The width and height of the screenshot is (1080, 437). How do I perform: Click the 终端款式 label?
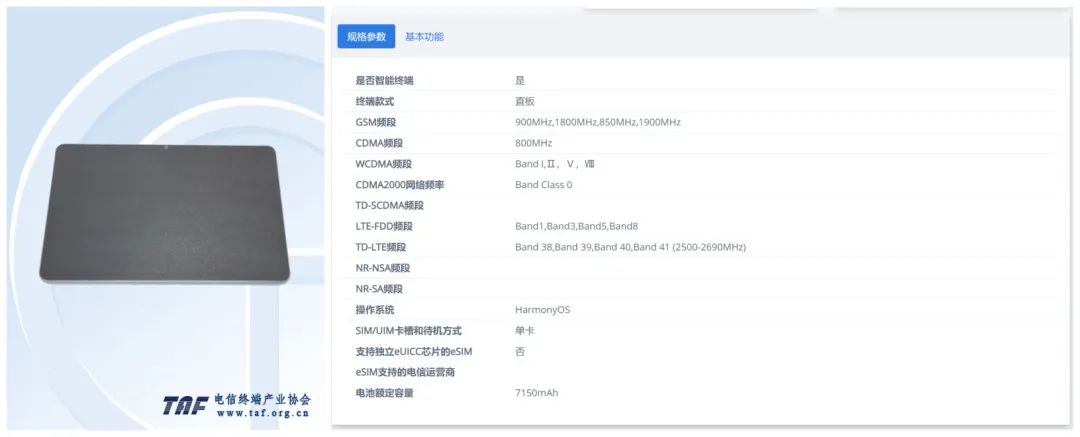(375, 101)
